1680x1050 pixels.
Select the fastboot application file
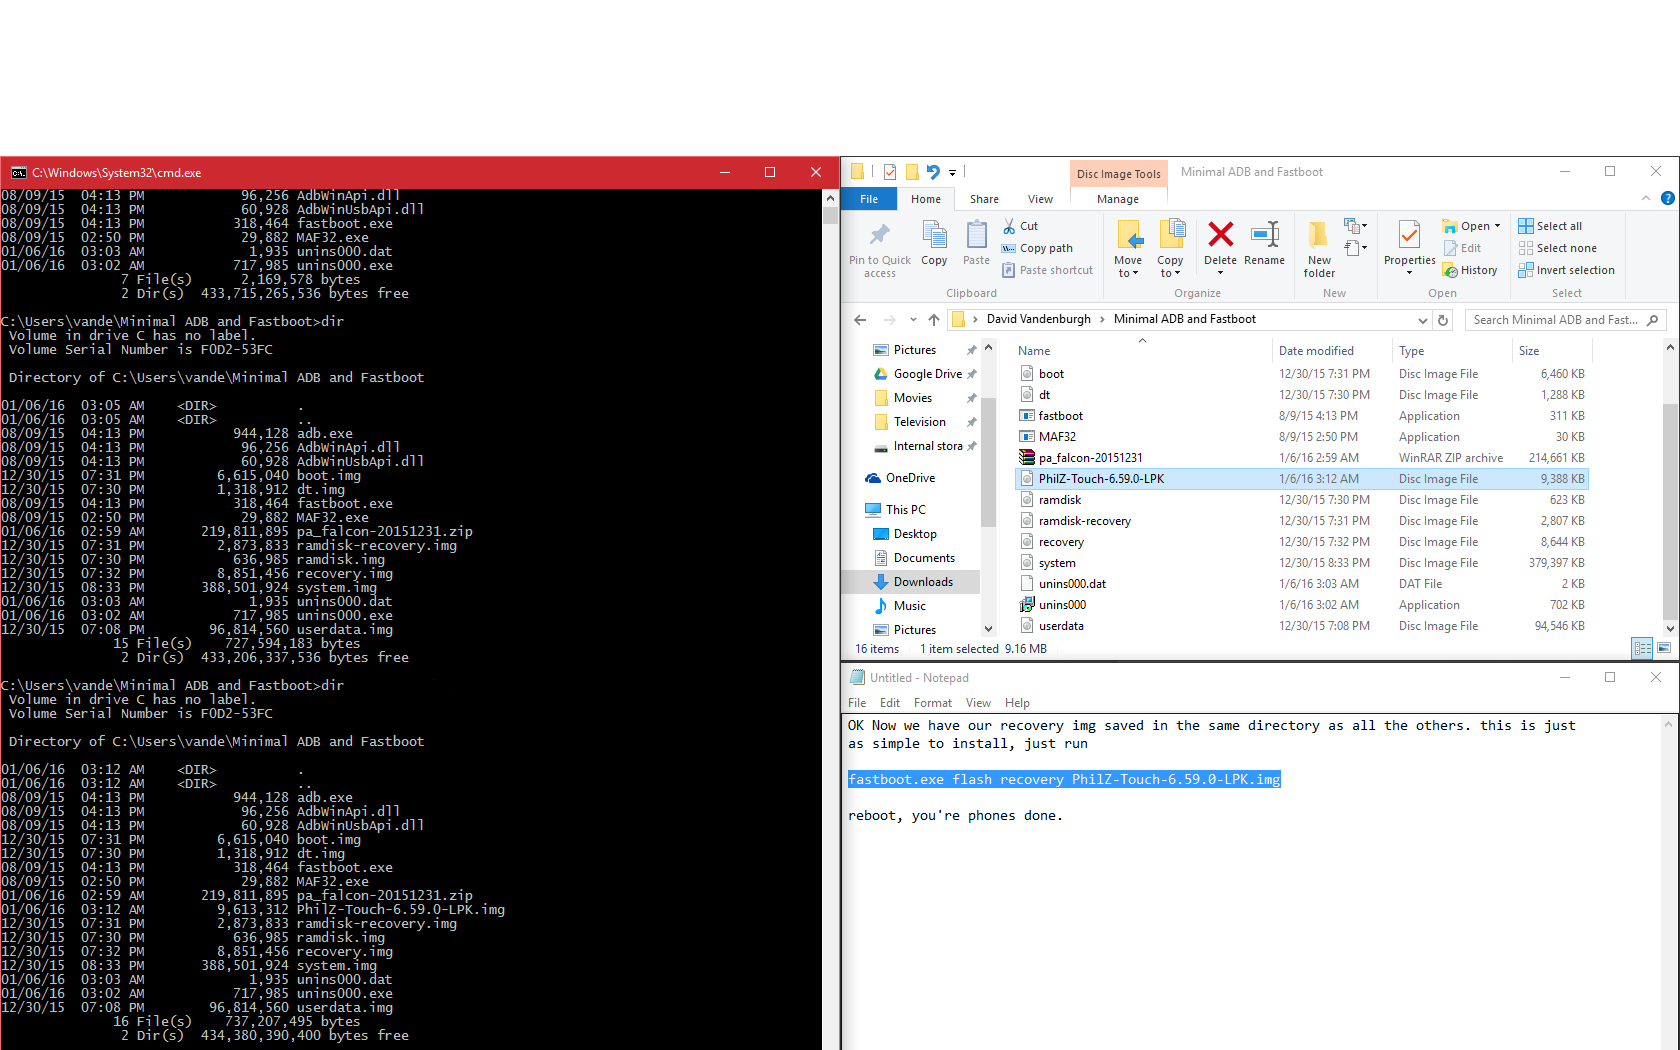pyautogui.click(x=1302, y=416)
